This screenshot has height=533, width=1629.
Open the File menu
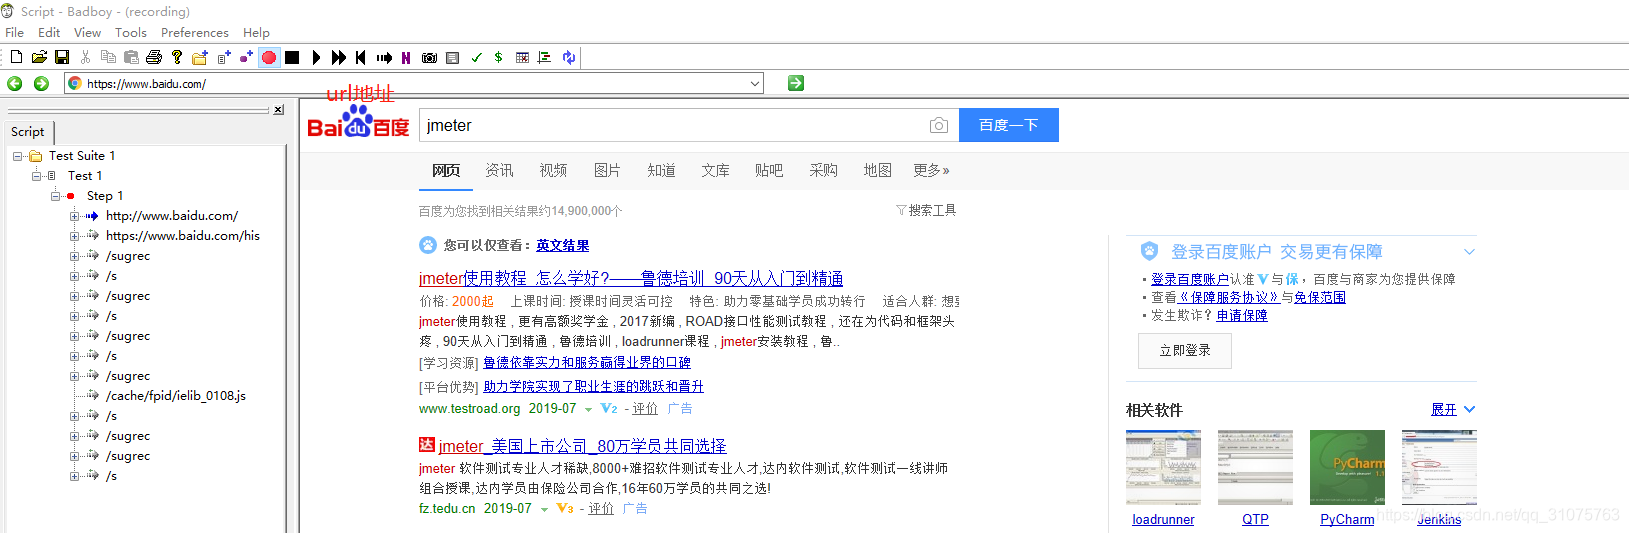(14, 32)
